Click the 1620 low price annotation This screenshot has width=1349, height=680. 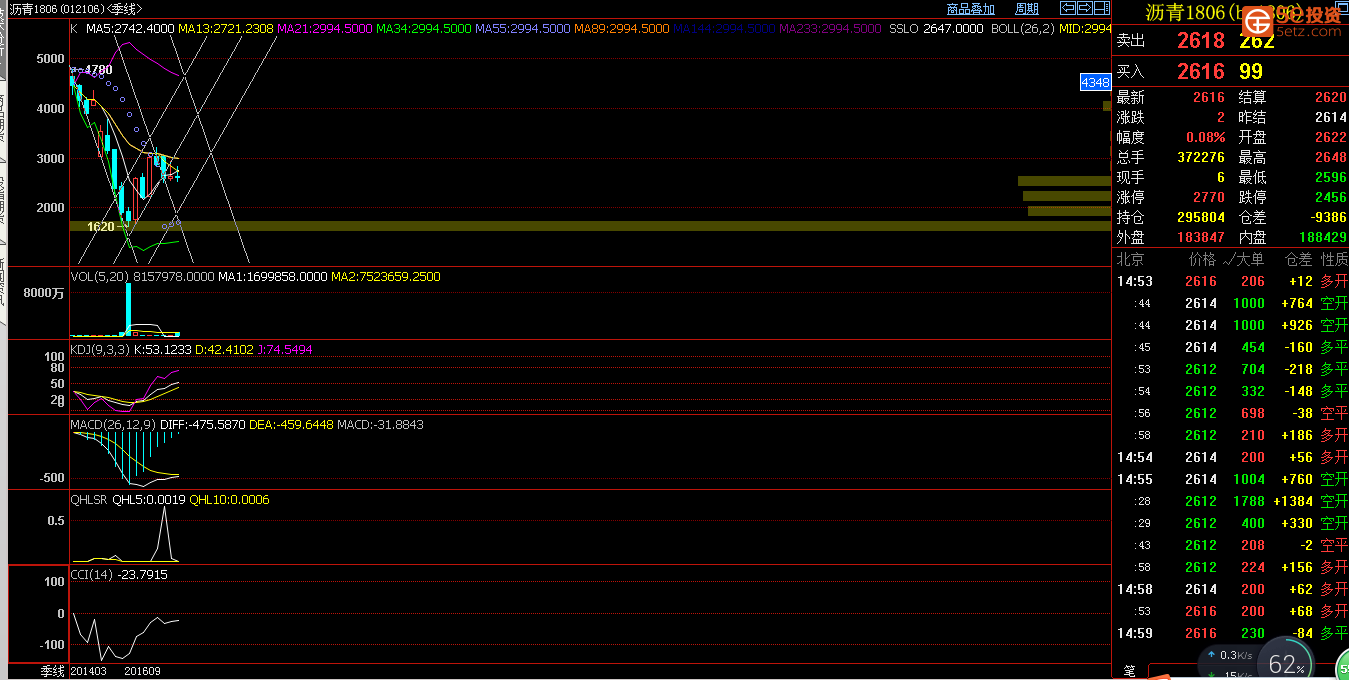click(x=101, y=227)
